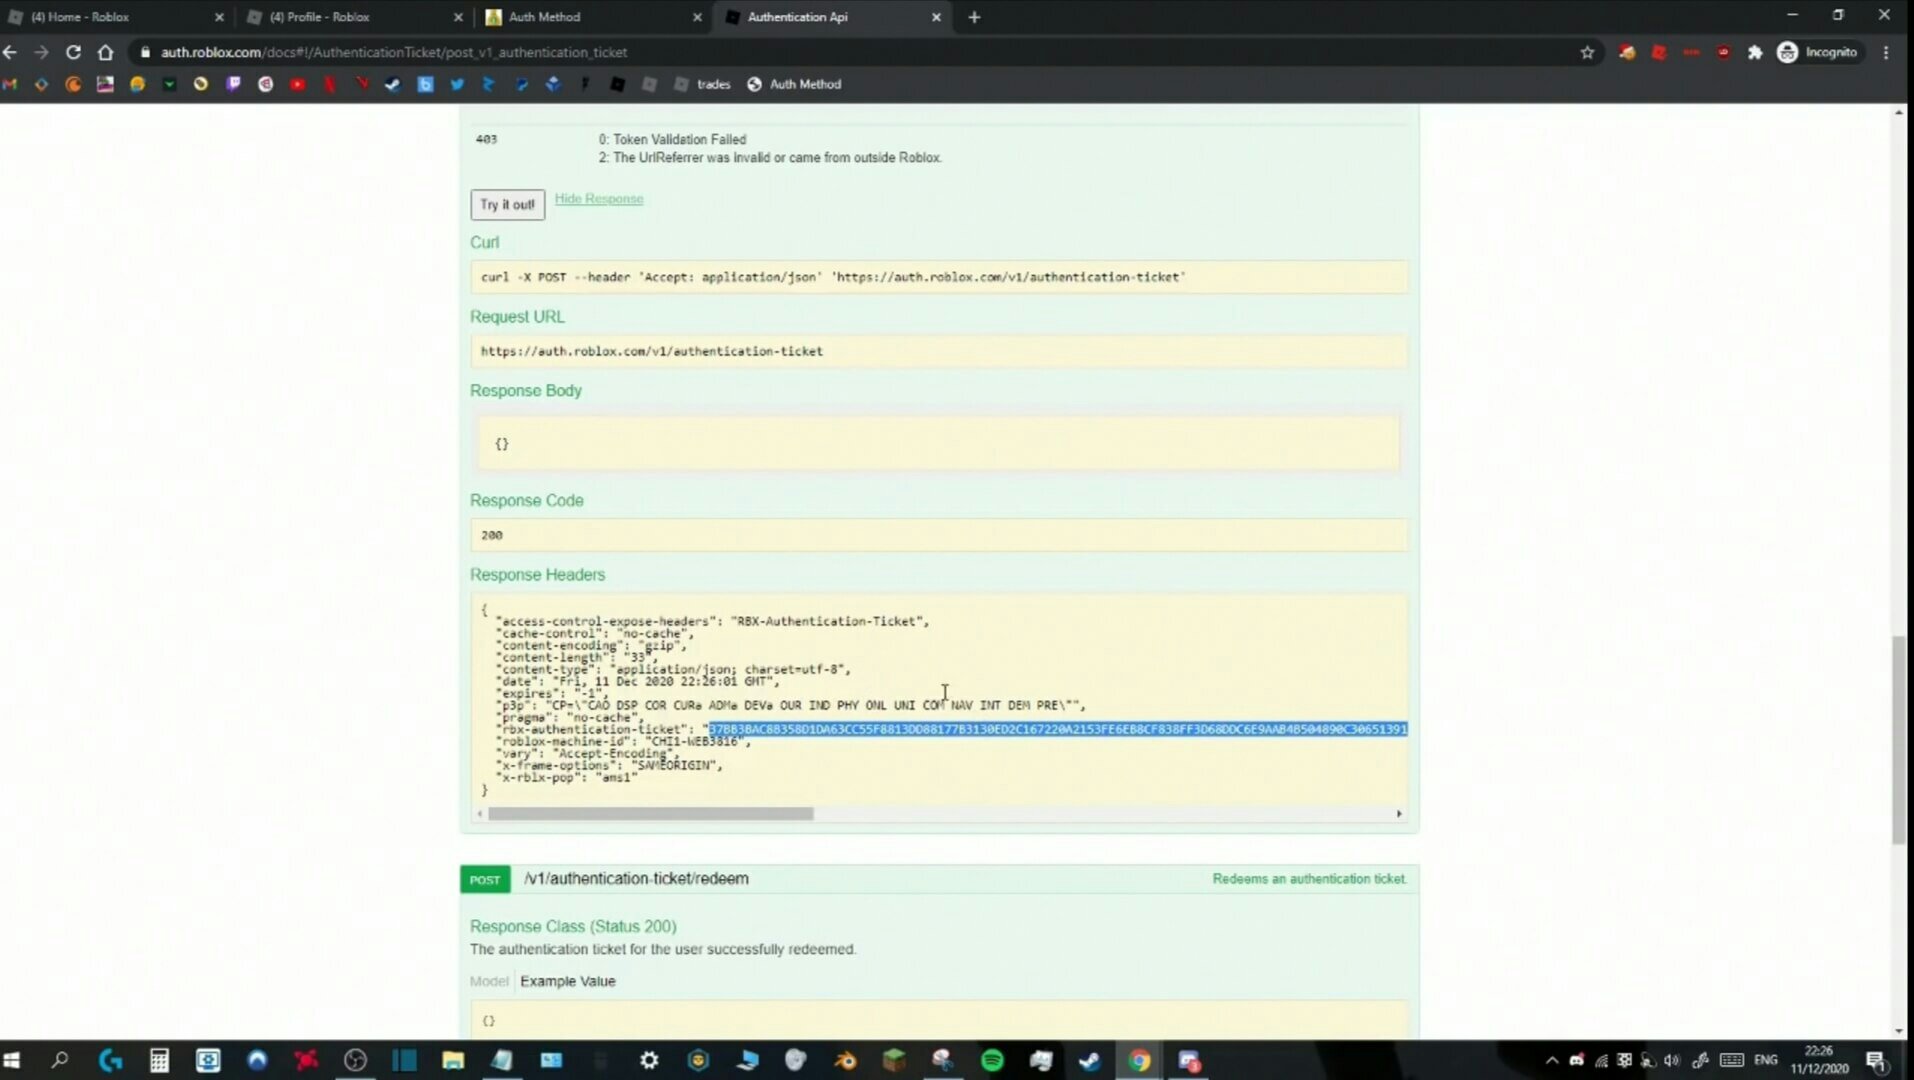The width and height of the screenshot is (1914, 1080).
Task: Open a new browser tab
Action: click(974, 17)
